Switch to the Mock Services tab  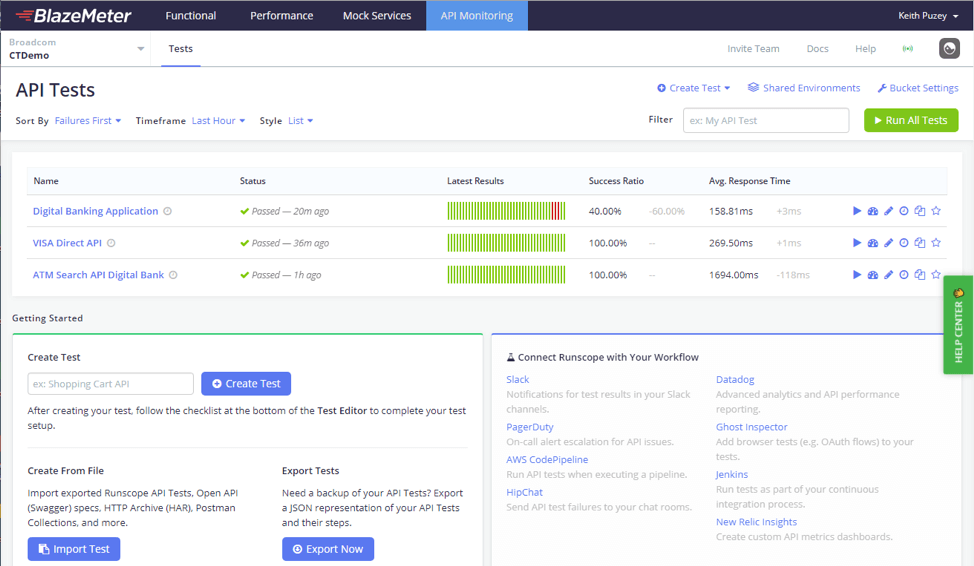click(377, 16)
